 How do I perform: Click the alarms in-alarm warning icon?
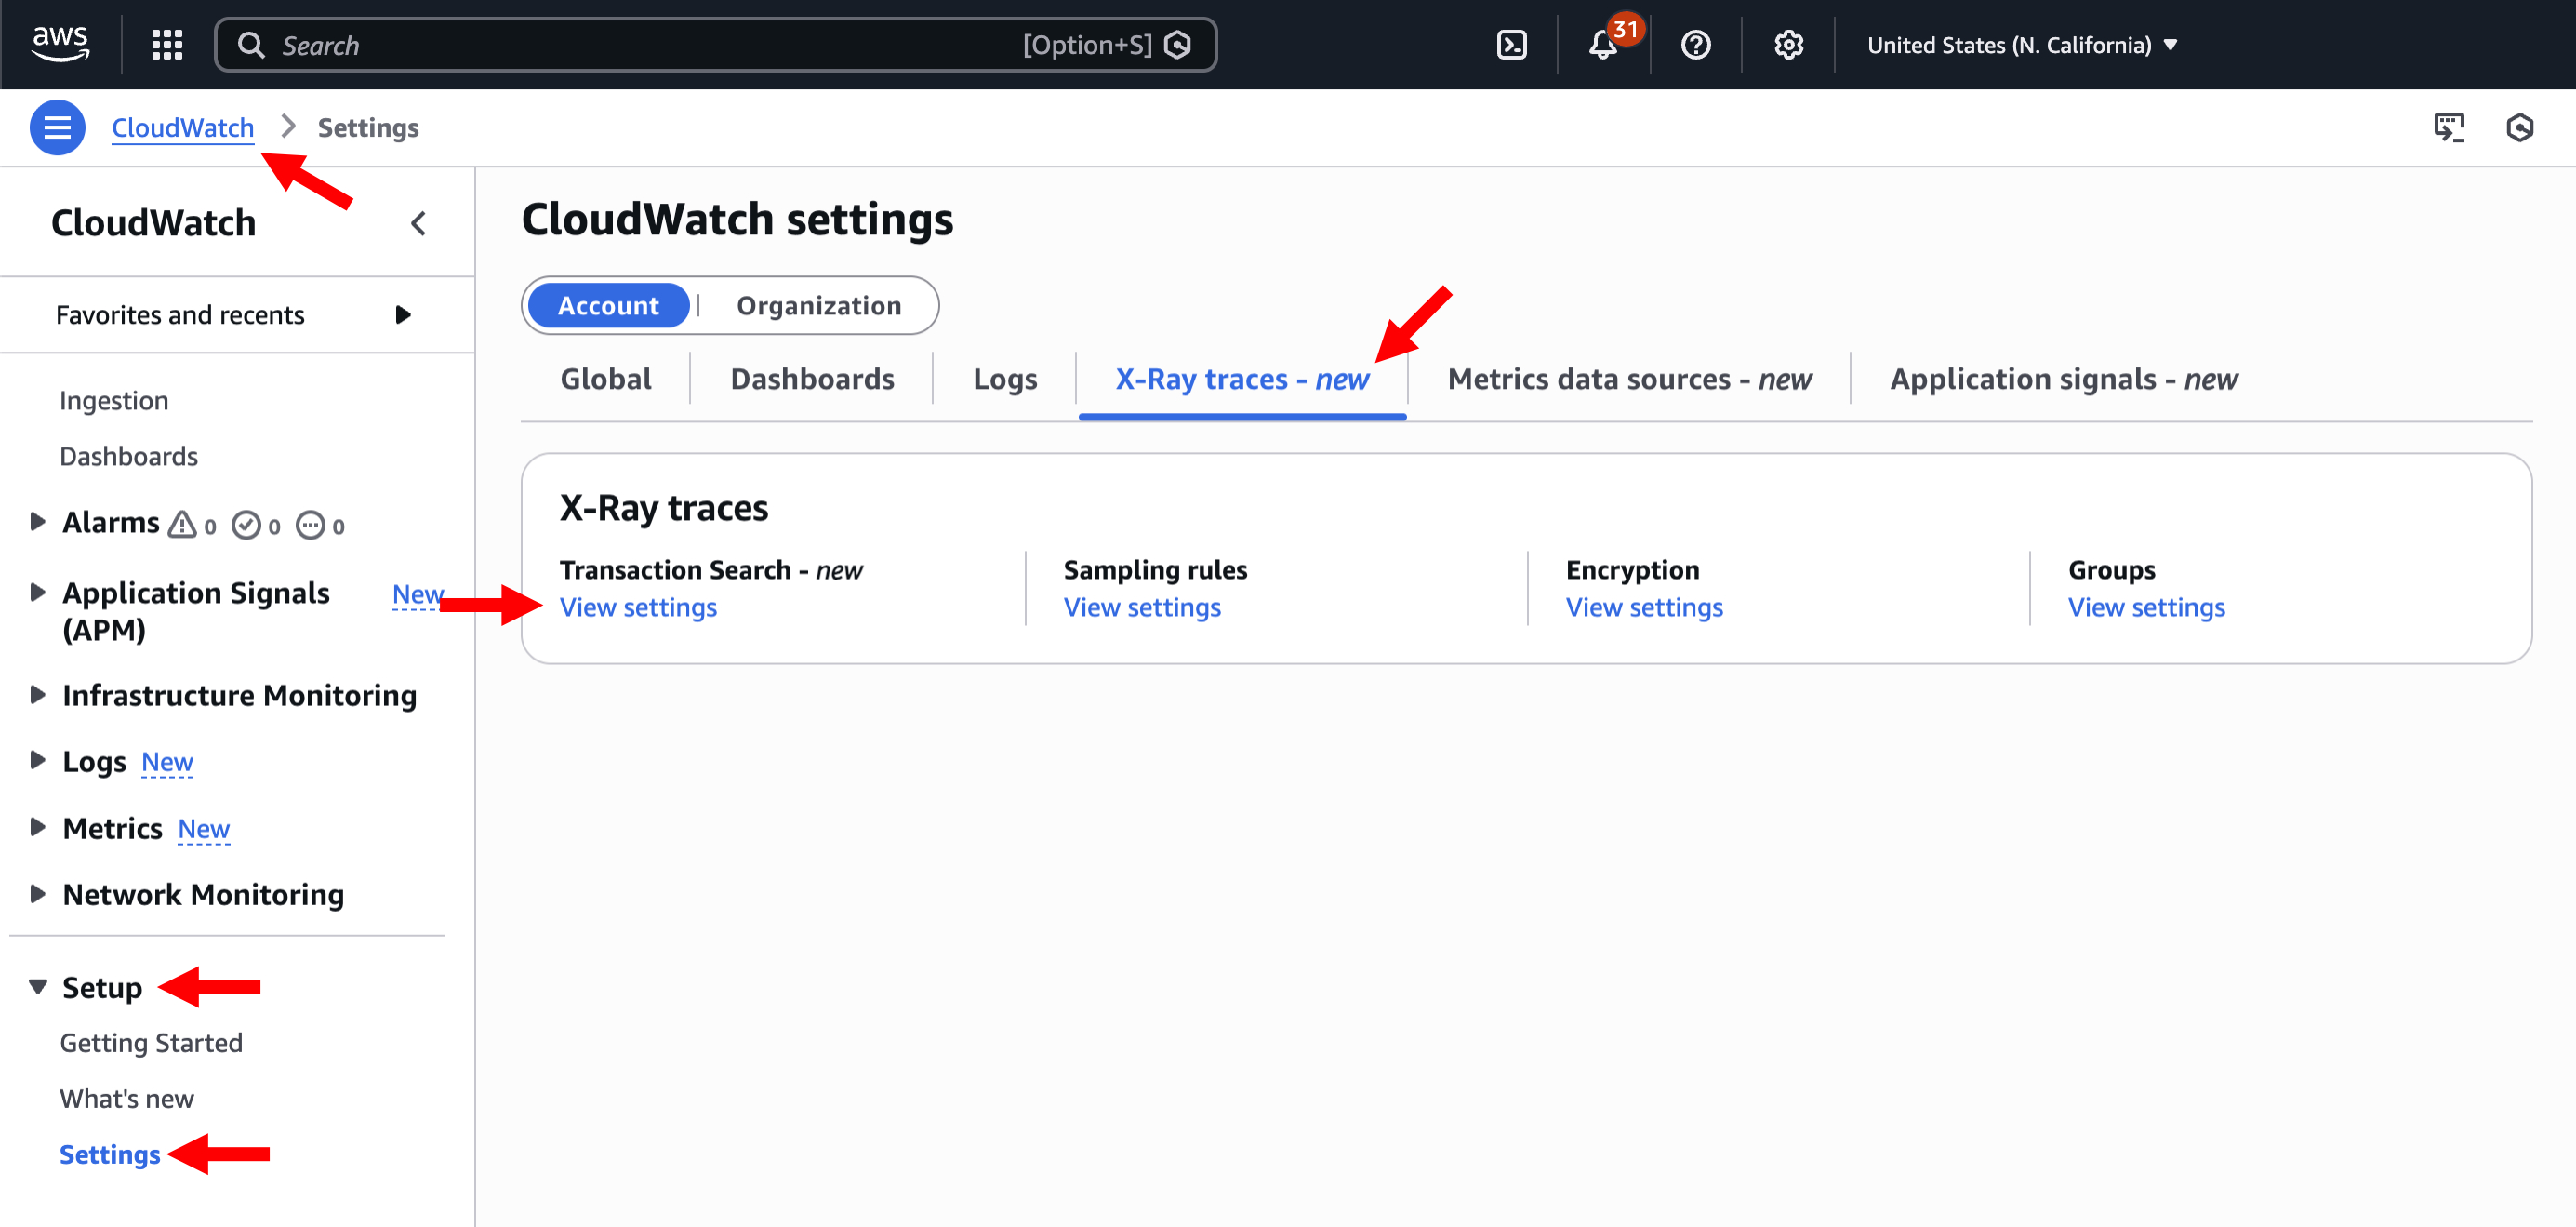[x=182, y=524]
